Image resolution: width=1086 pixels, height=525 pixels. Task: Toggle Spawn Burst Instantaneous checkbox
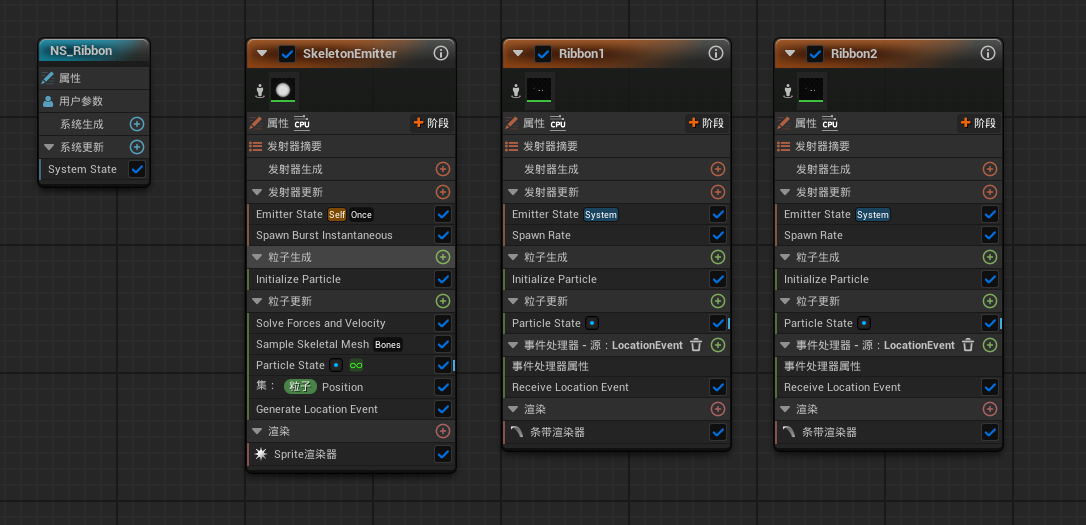click(443, 235)
